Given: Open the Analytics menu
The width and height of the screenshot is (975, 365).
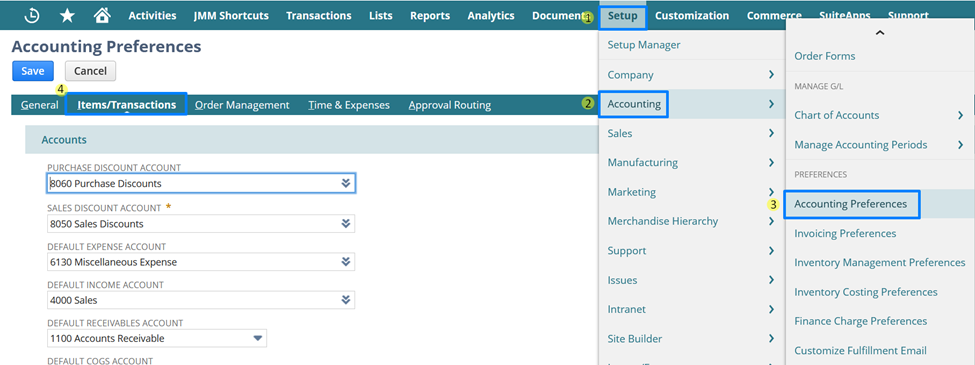Looking at the screenshot, I should pos(491,16).
